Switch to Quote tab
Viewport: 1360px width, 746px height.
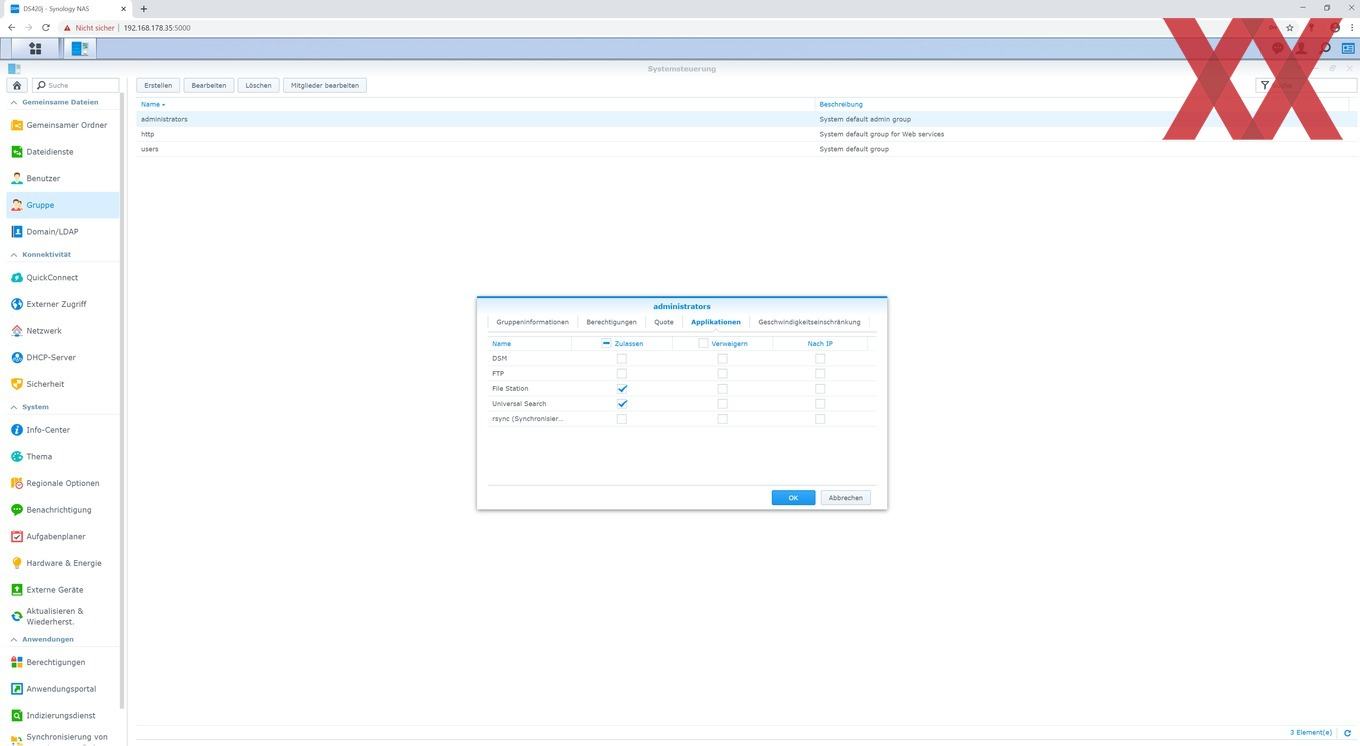pos(664,322)
